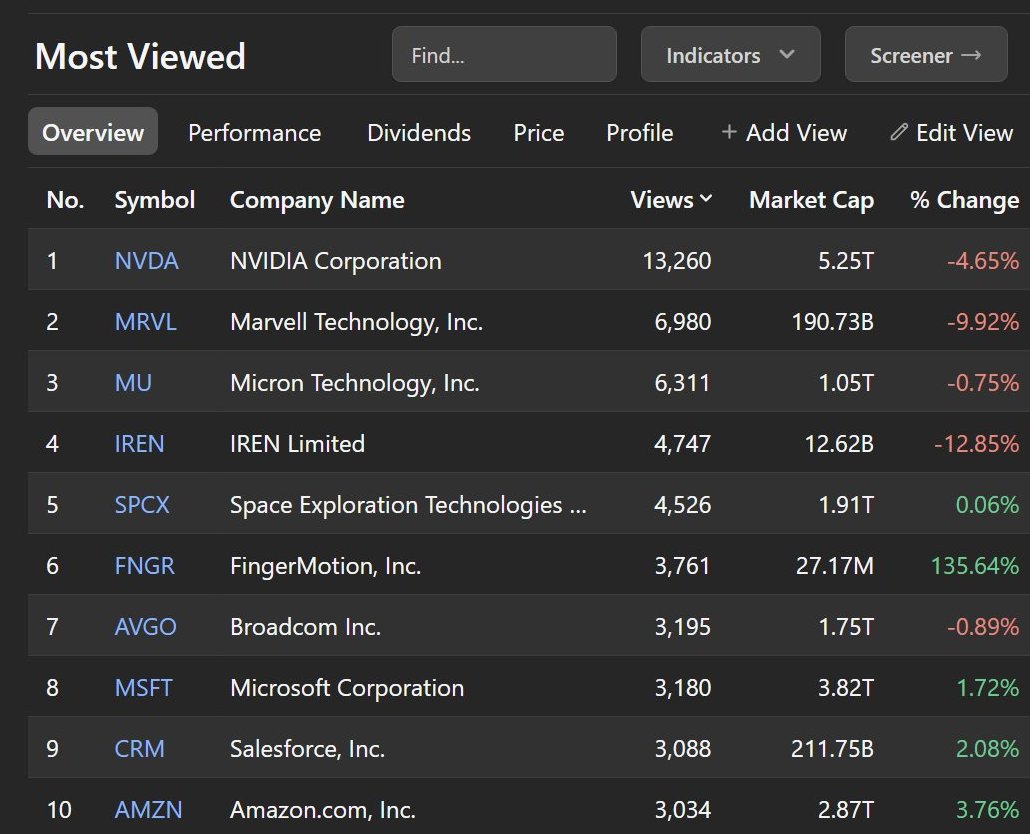
Task: Click Marvell Technology, Inc. company name
Action: coord(357,322)
